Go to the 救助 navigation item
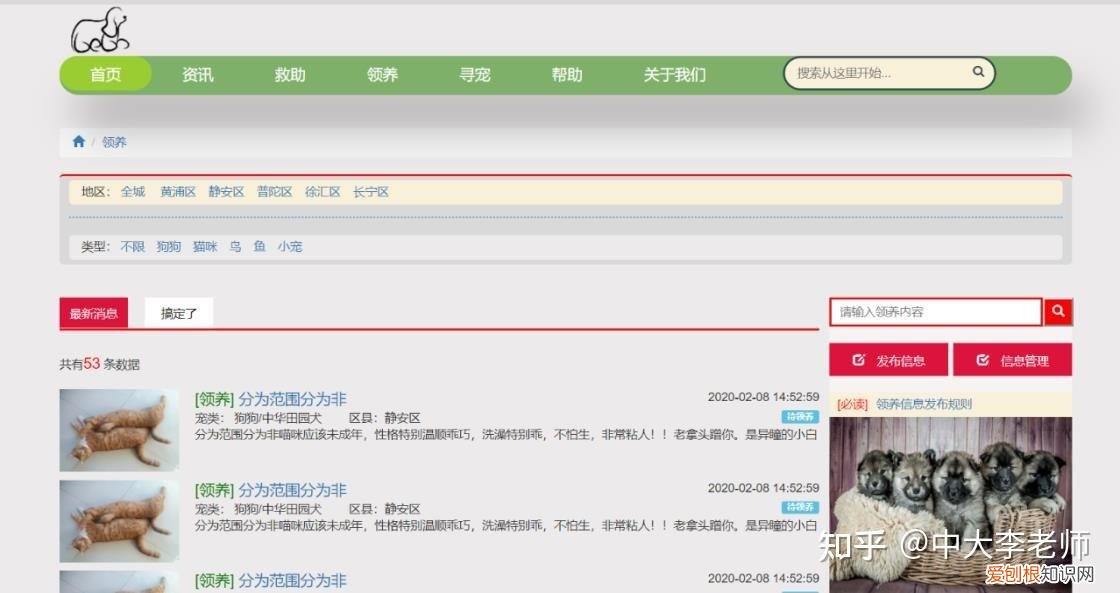 click(290, 75)
